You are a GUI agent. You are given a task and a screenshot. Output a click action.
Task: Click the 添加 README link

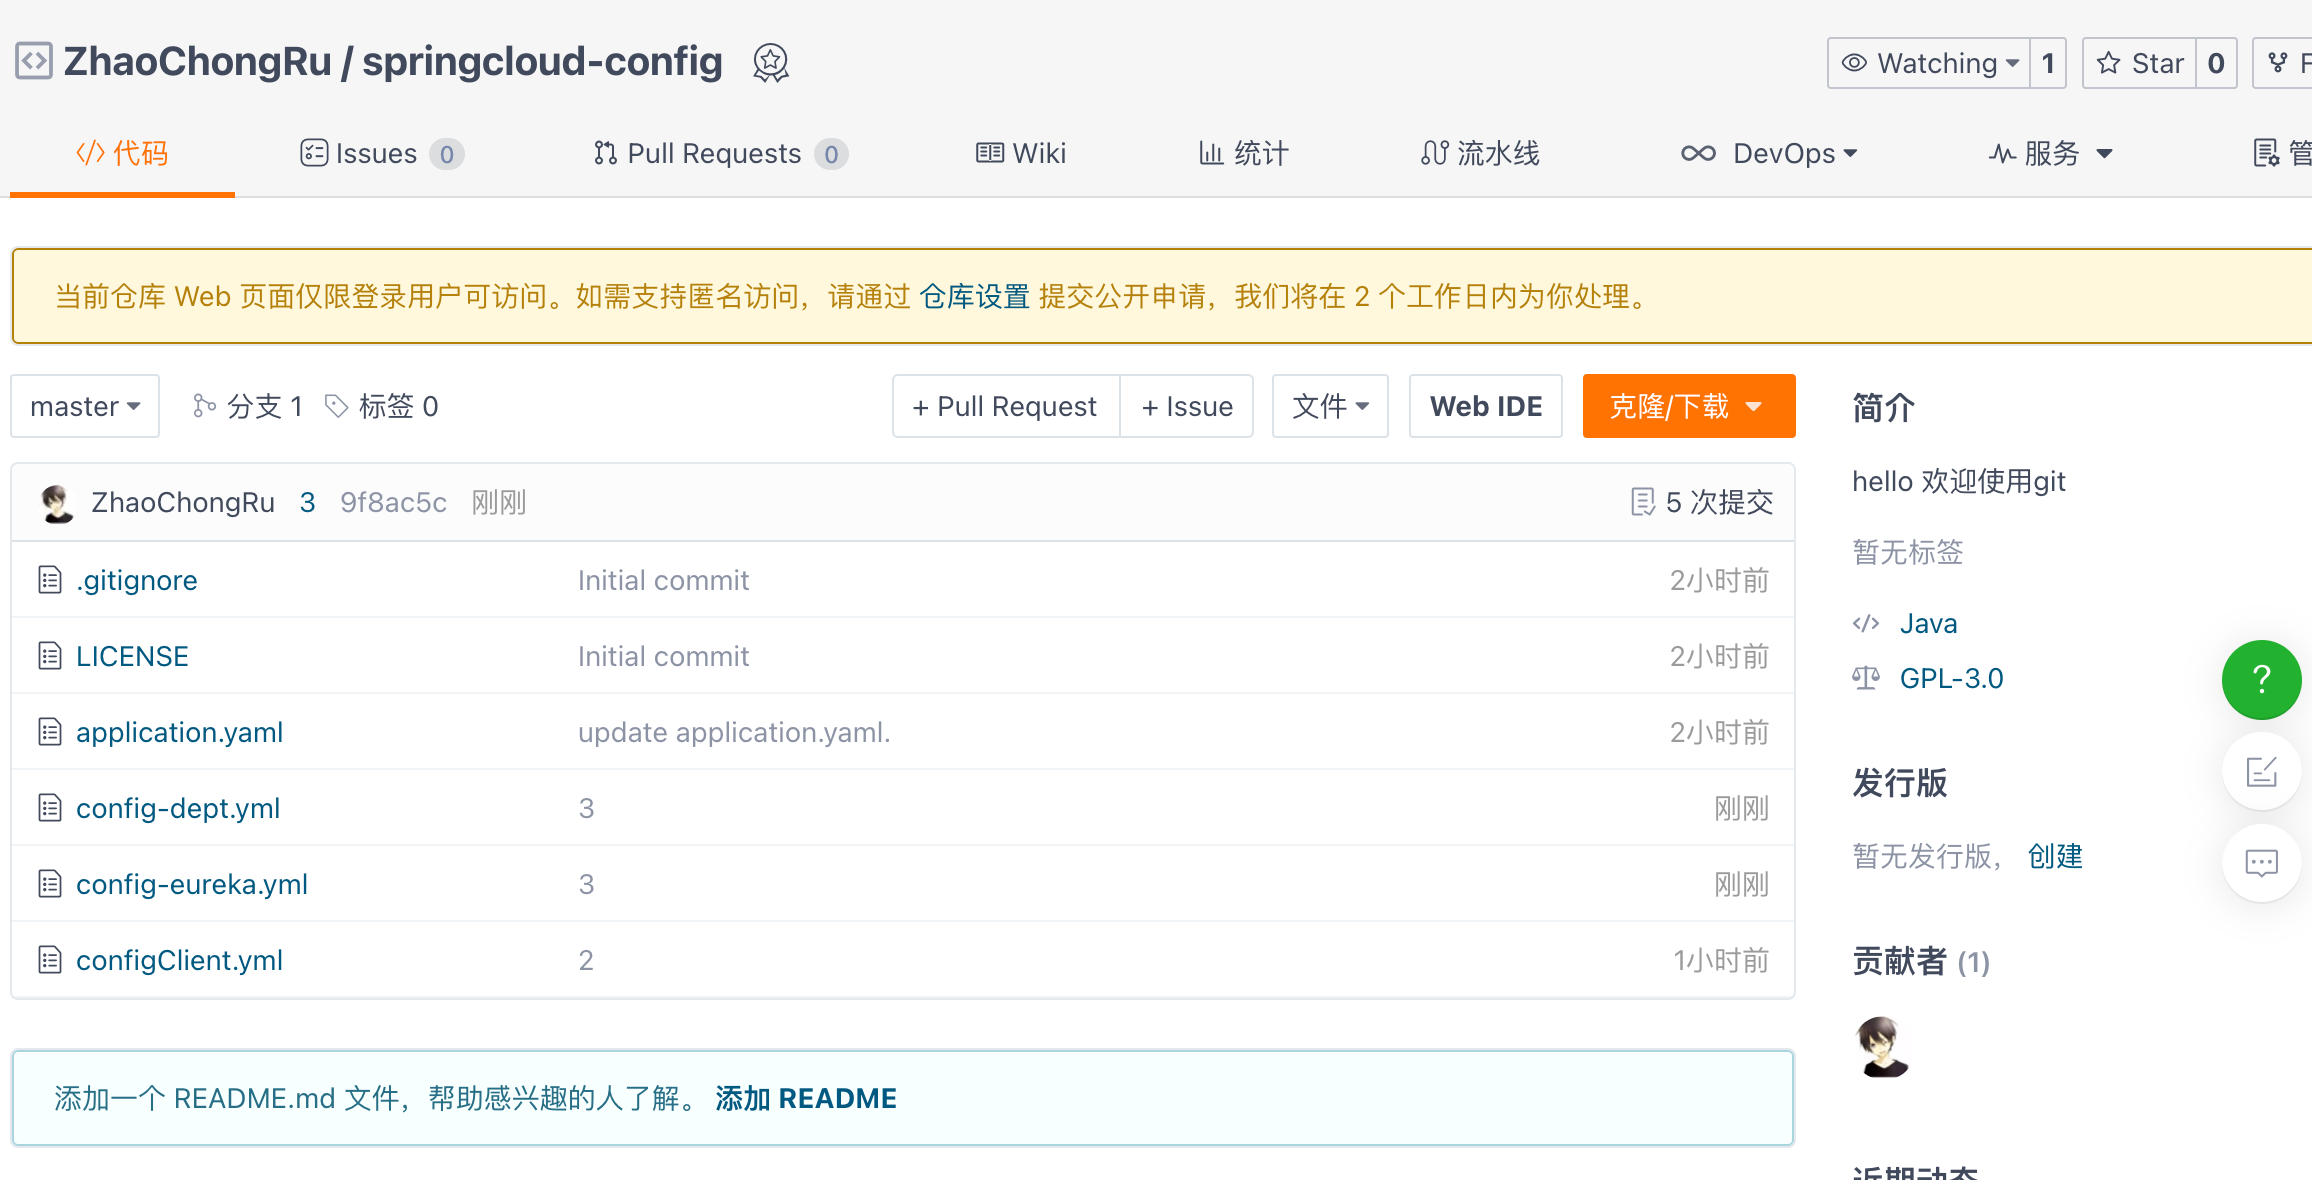806,1098
